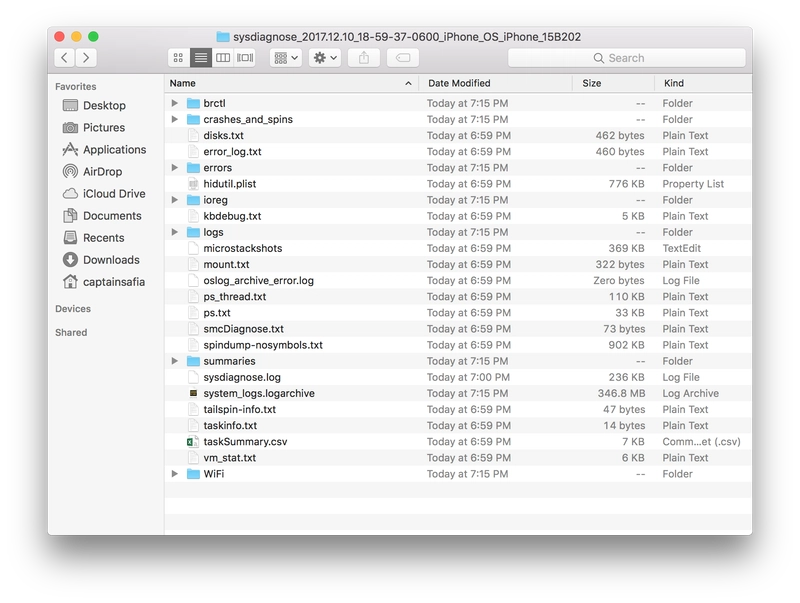Image resolution: width=800 pixels, height=603 pixels.
Task: Expand the crashes_and_spins folder
Action: tap(175, 120)
